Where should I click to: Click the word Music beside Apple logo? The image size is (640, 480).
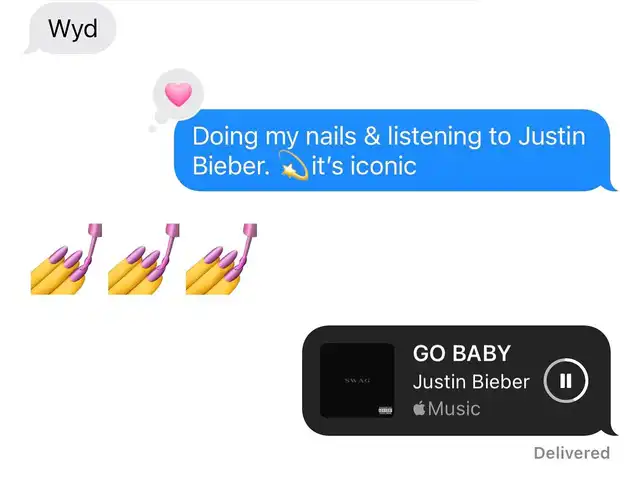tap(454, 408)
